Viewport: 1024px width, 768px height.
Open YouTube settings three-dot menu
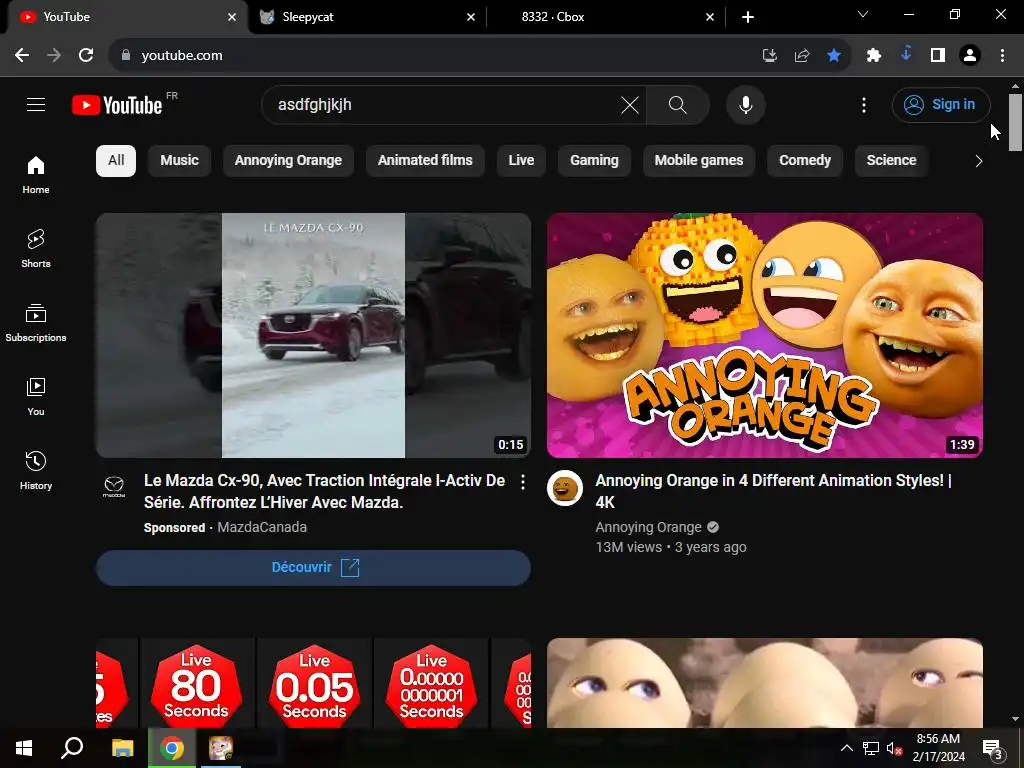(x=864, y=104)
